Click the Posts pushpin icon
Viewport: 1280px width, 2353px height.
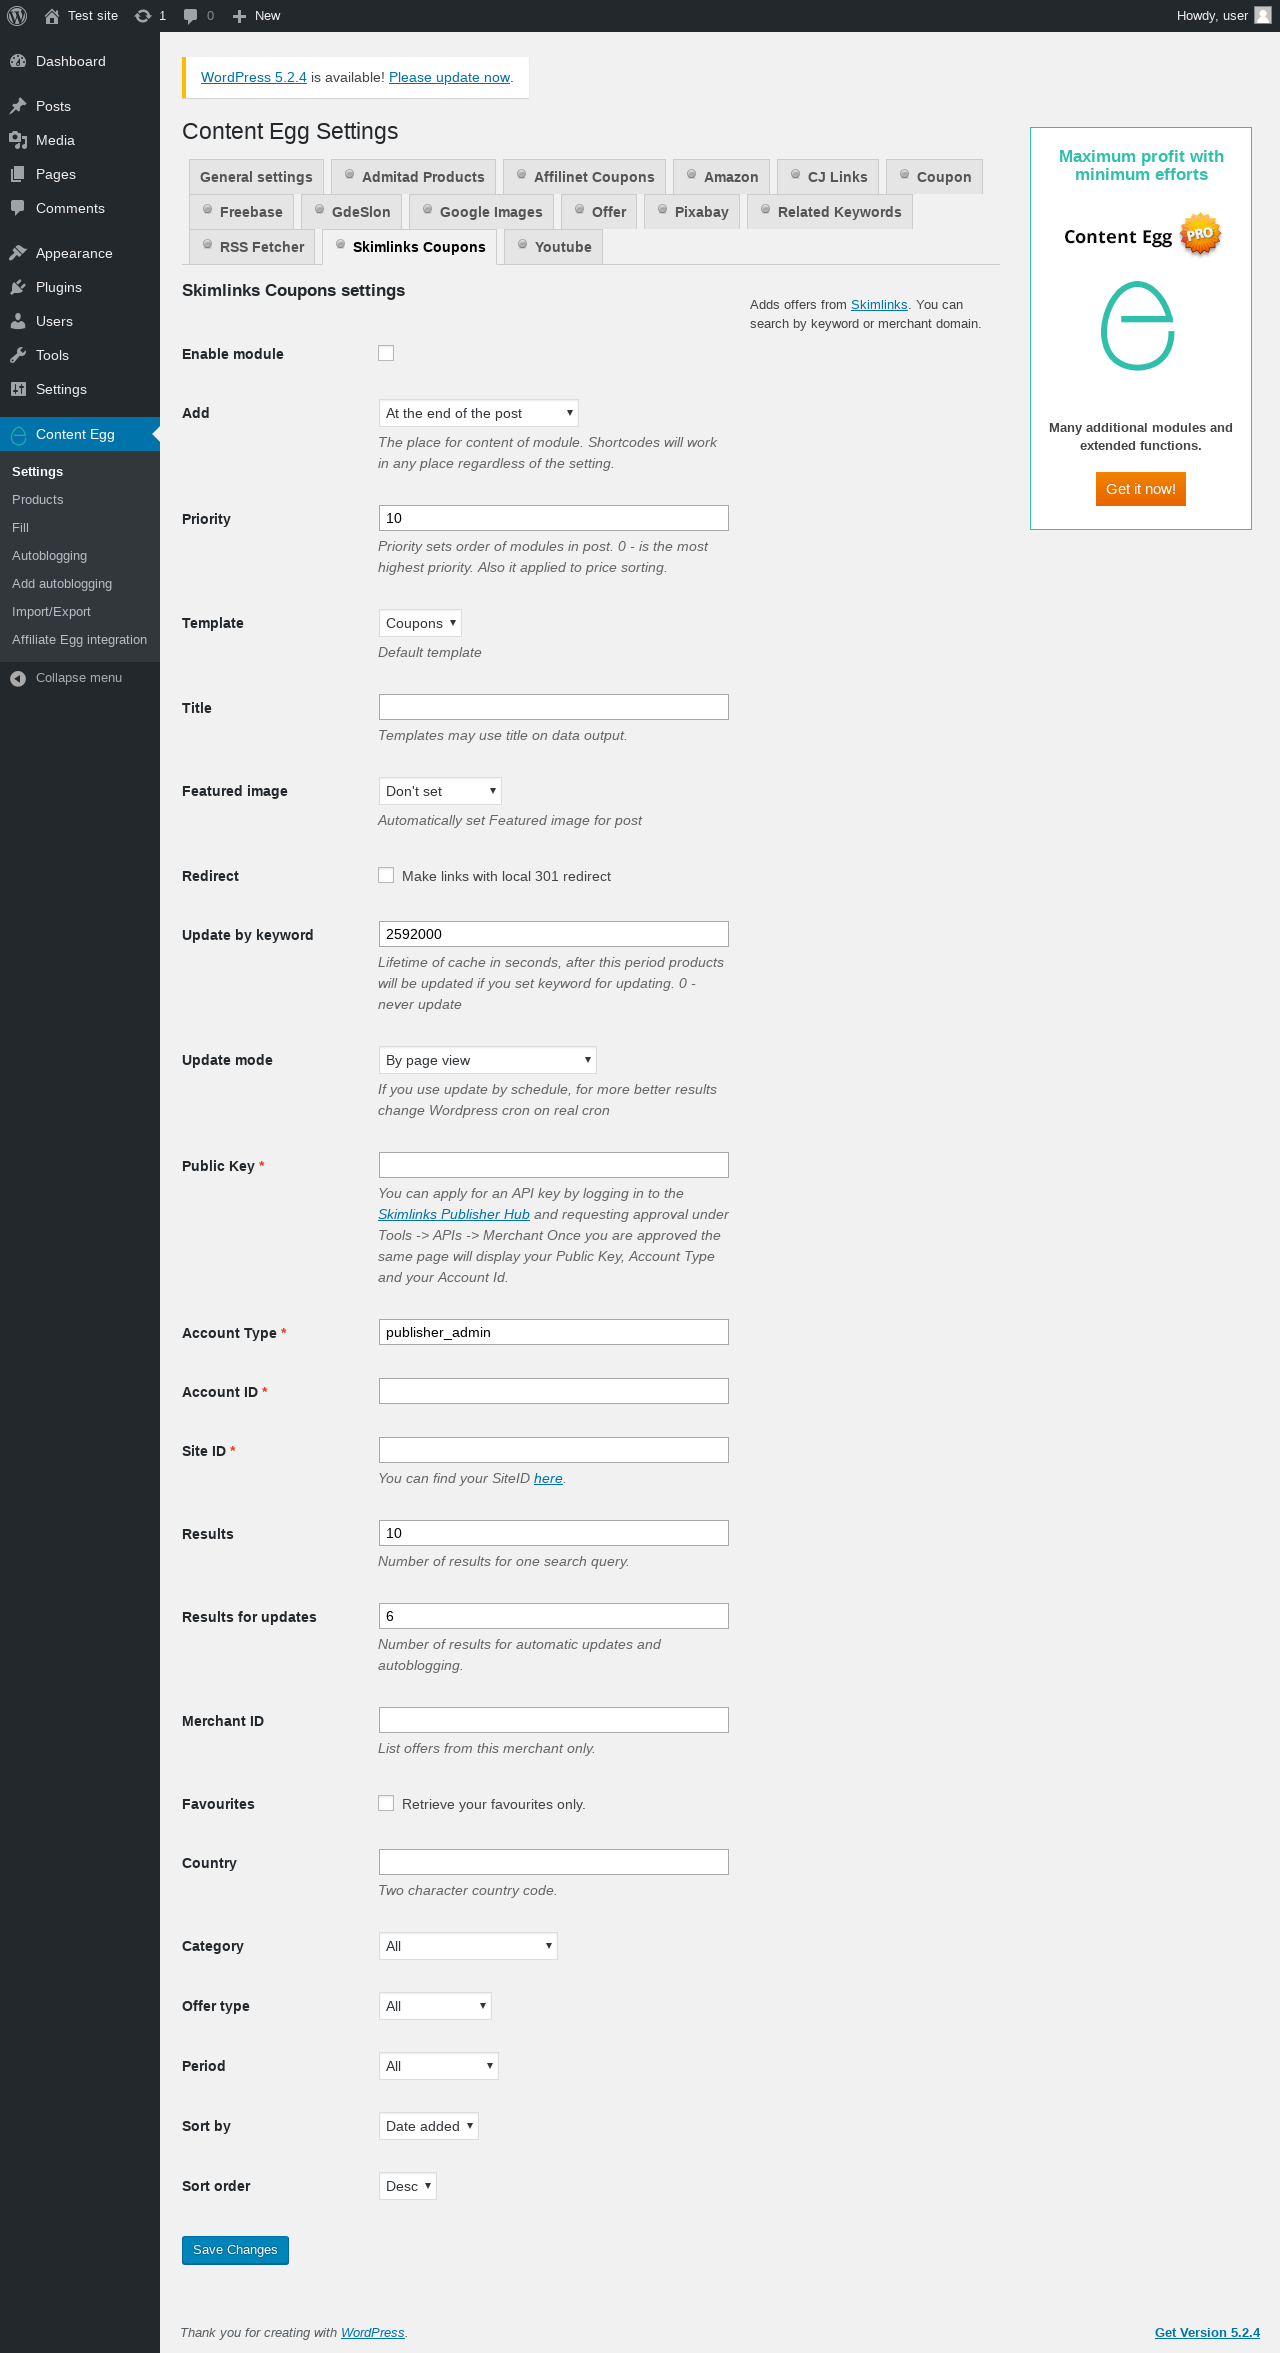pyautogui.click(x=18, y=106)
